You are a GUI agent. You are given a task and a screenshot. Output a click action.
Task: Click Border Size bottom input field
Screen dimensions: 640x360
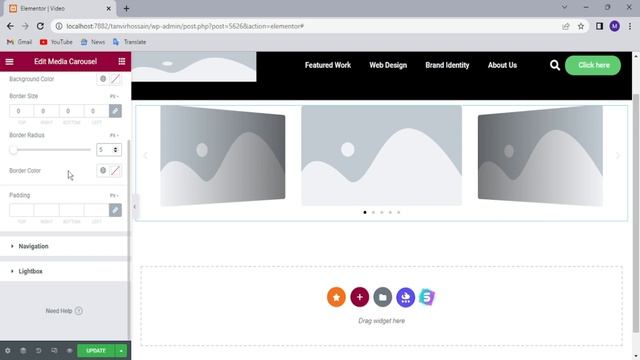click(x=71, y=111)
